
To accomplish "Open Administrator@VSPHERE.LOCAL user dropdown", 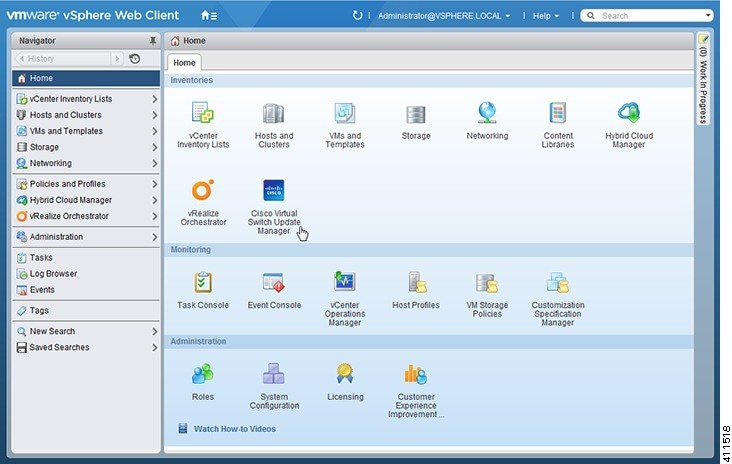I will [443, 16].
